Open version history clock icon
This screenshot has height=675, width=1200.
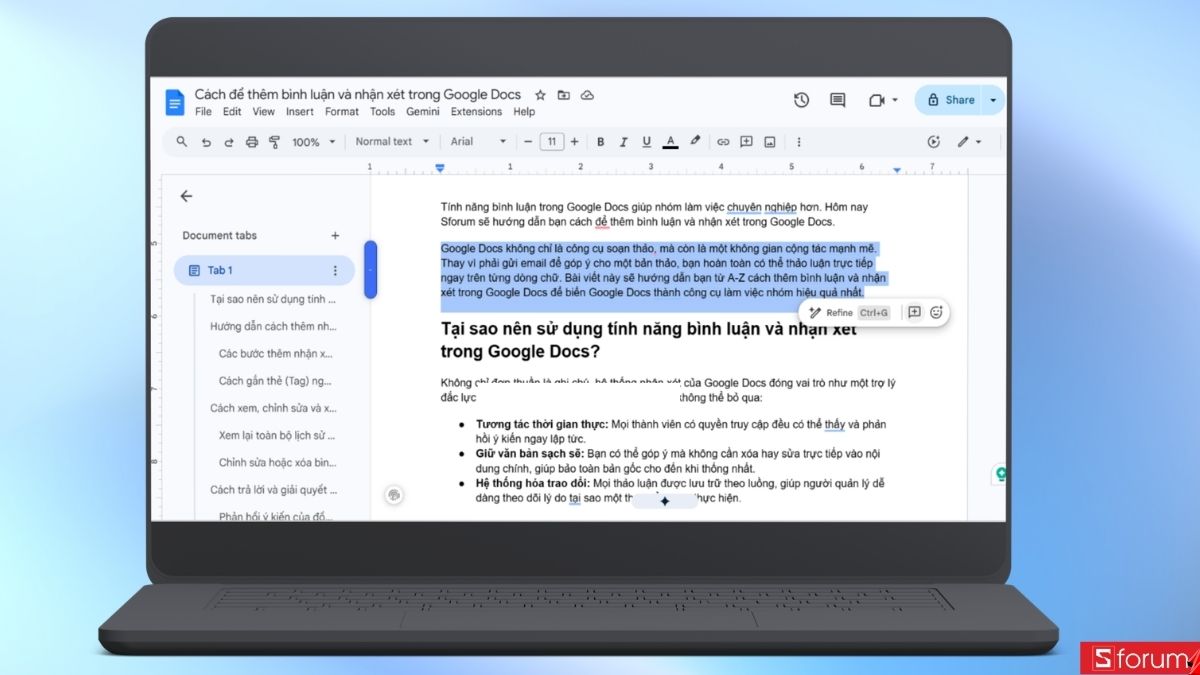801,100
